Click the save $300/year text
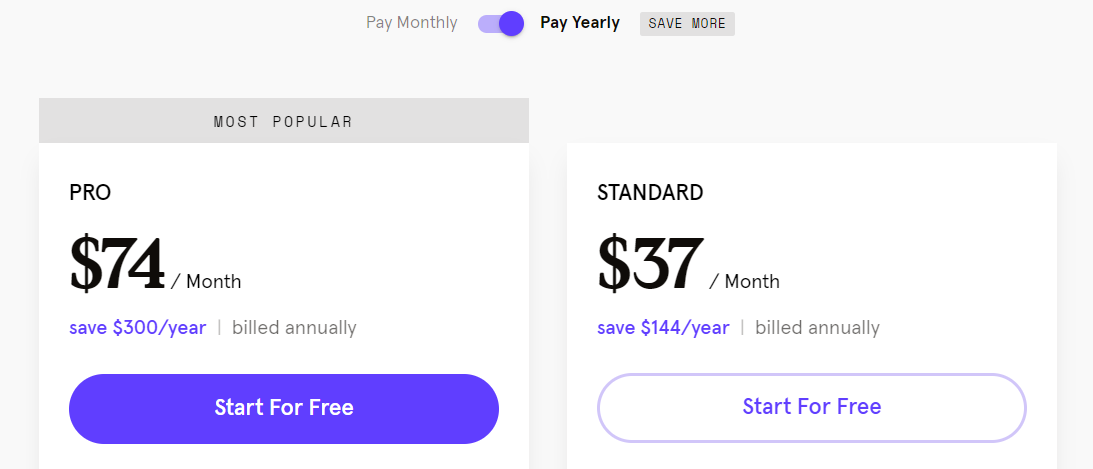 138,328
